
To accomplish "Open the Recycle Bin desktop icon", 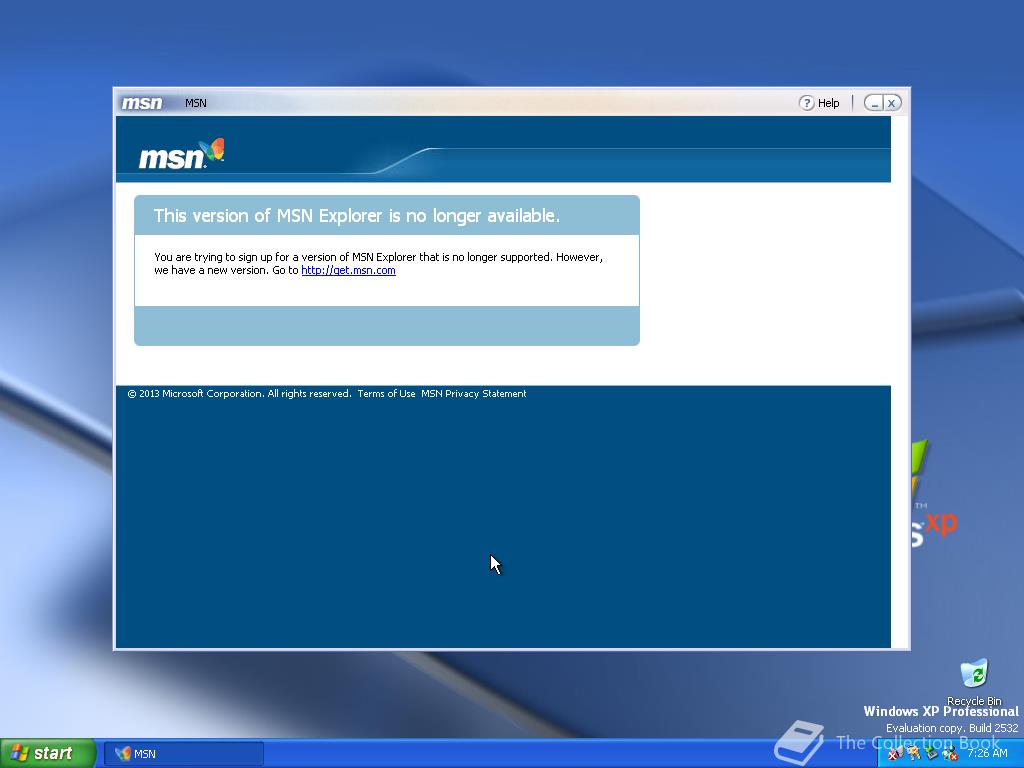I will click(x=974, y=682).
